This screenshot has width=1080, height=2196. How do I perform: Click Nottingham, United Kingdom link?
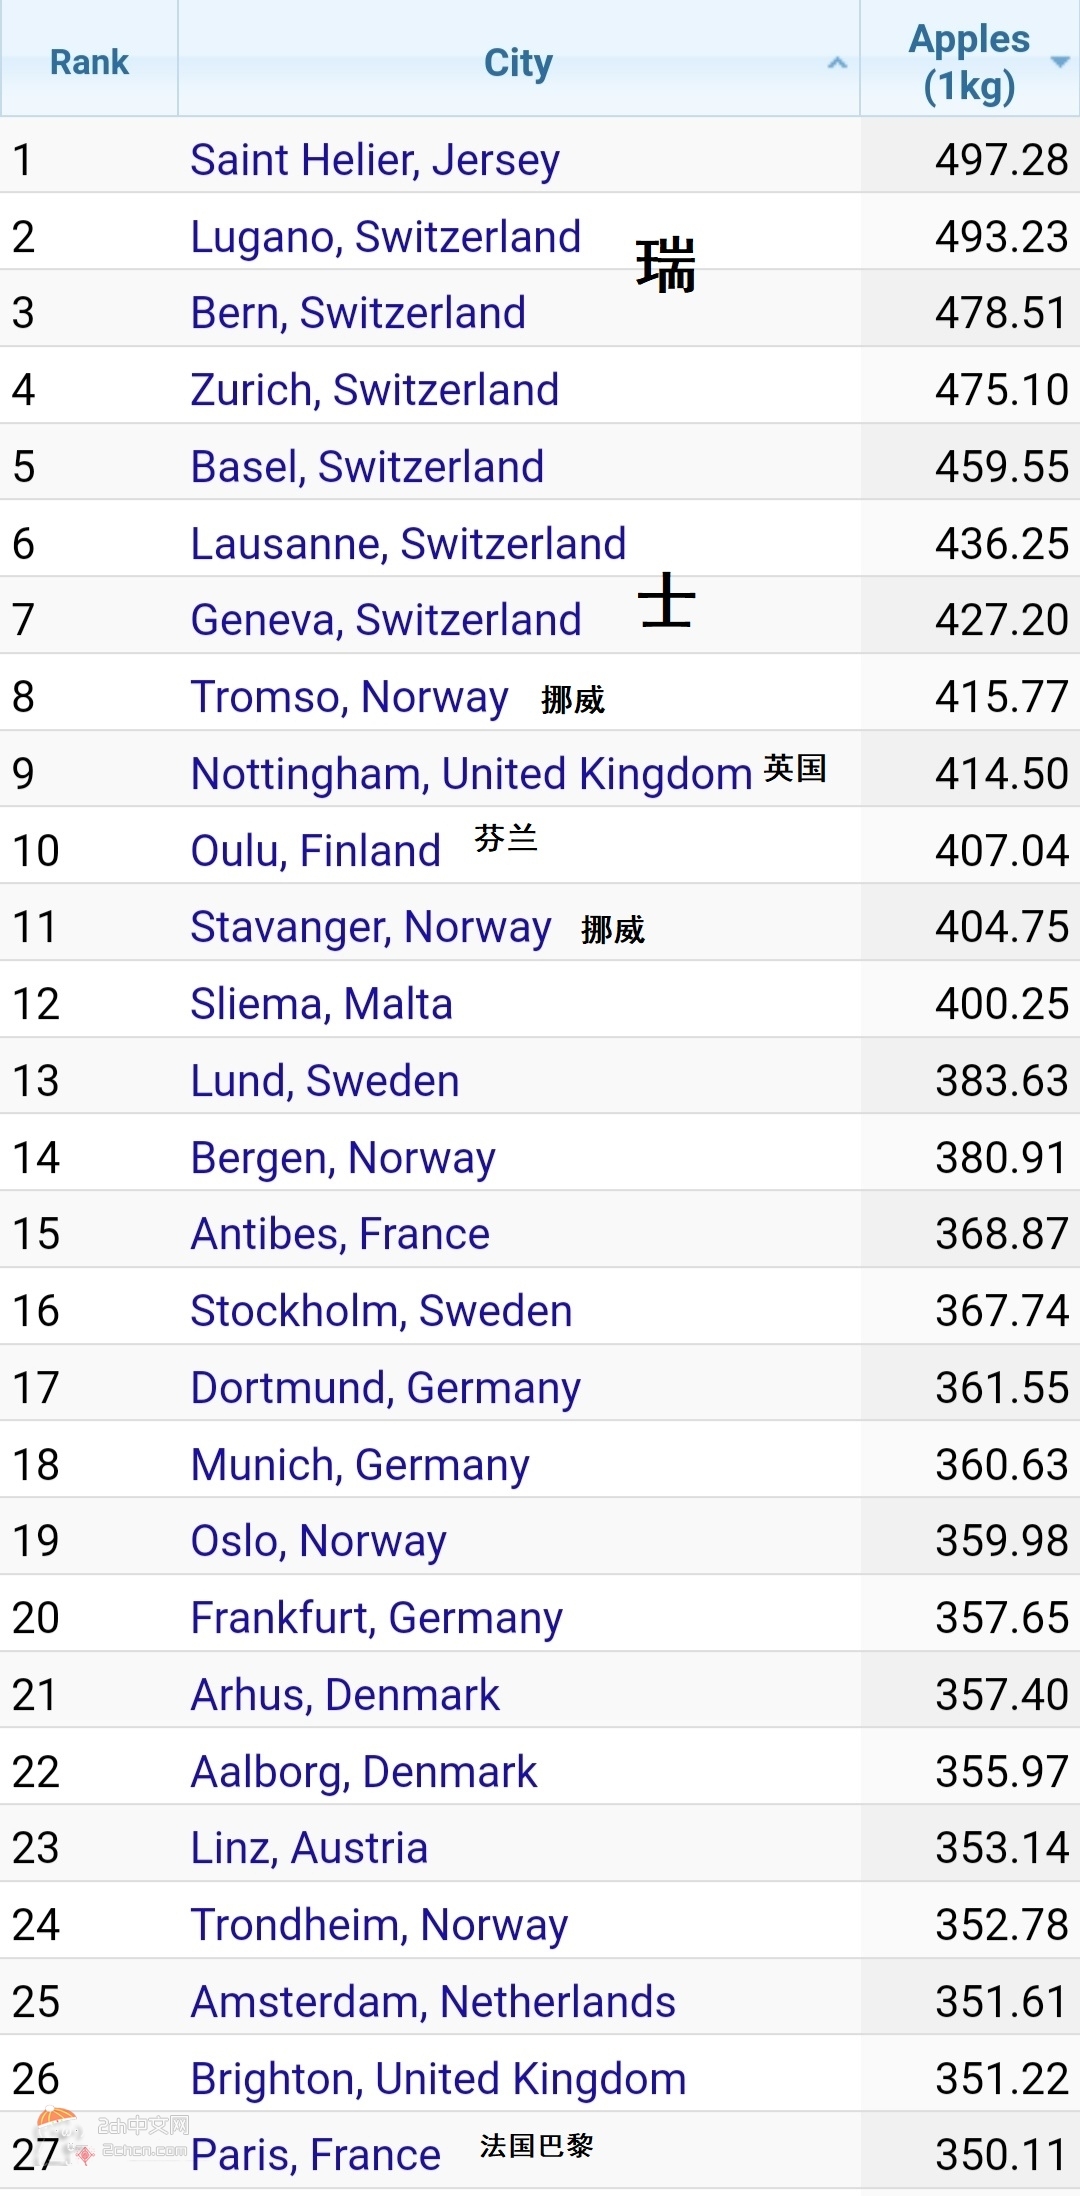pos(471,774)
